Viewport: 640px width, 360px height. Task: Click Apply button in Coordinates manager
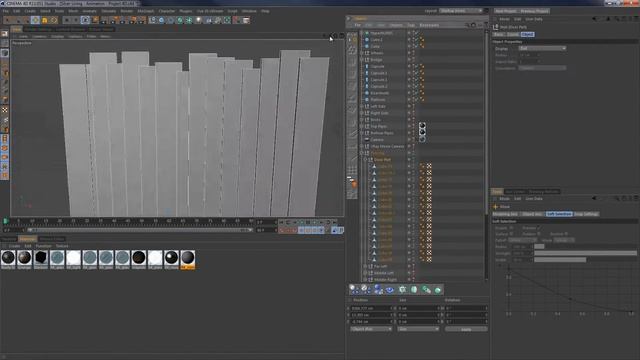[x=466, y=329]
